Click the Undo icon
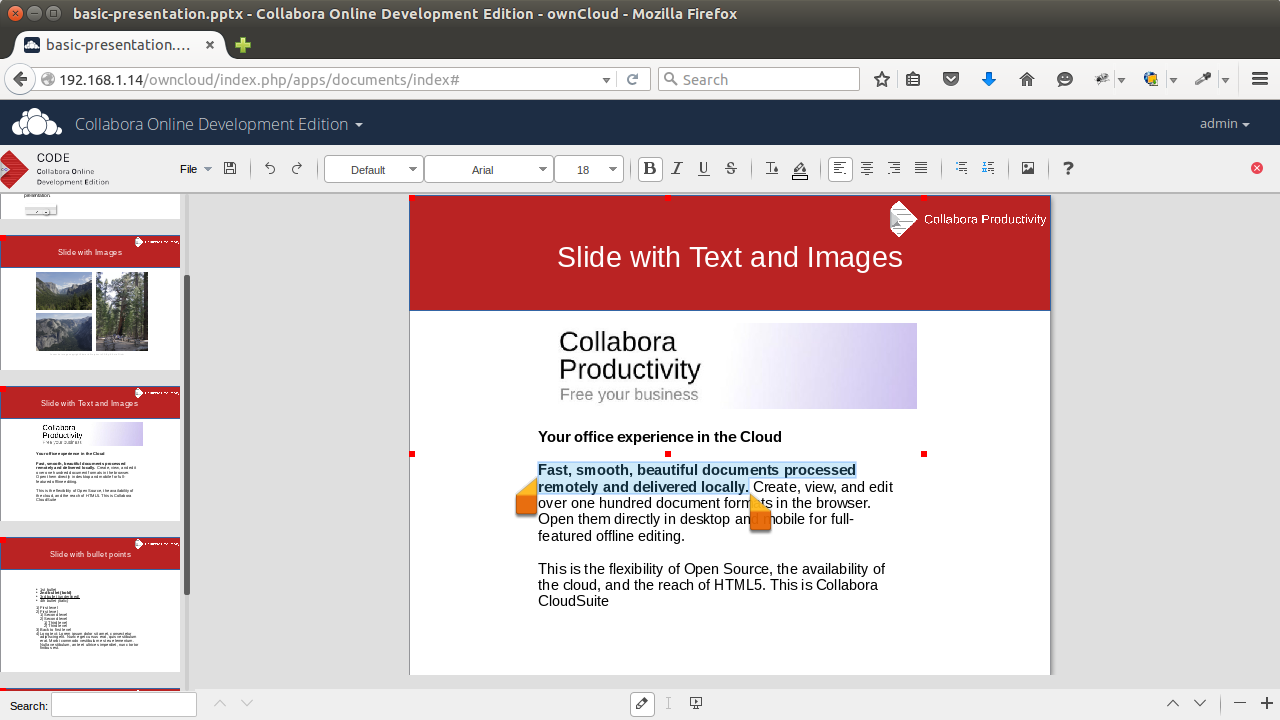Image resolution: width=1280 pixels, height=720 pixels. (x=269, y=168)
